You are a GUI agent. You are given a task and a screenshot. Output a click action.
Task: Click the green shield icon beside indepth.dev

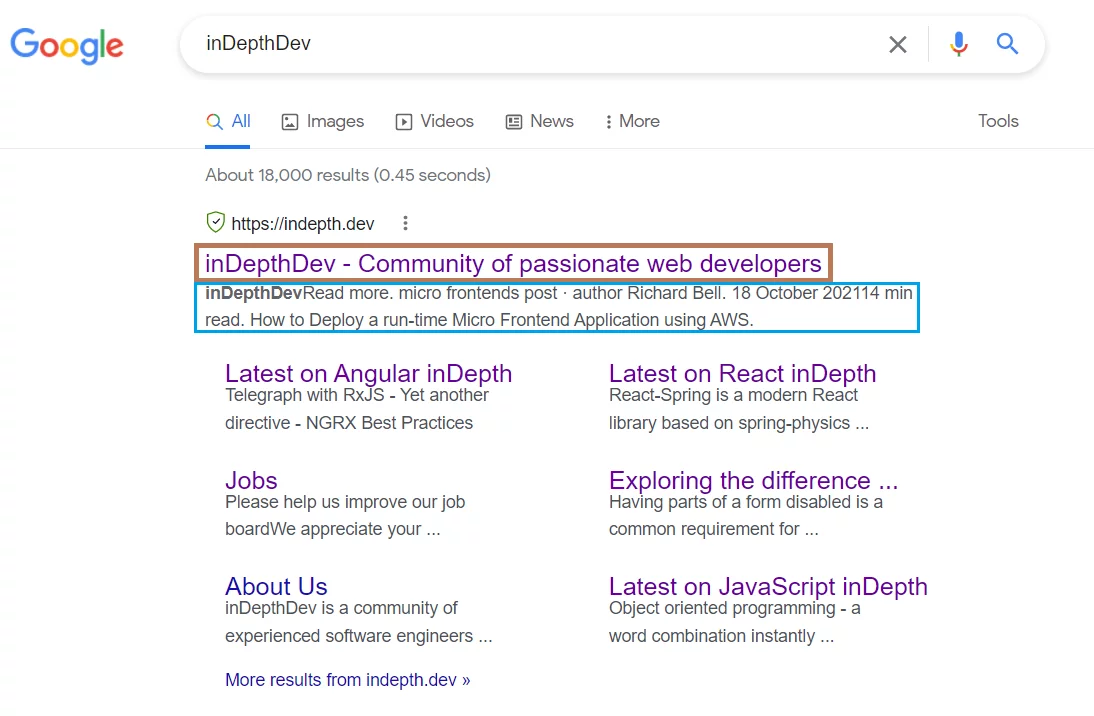(x=216, y=222)
